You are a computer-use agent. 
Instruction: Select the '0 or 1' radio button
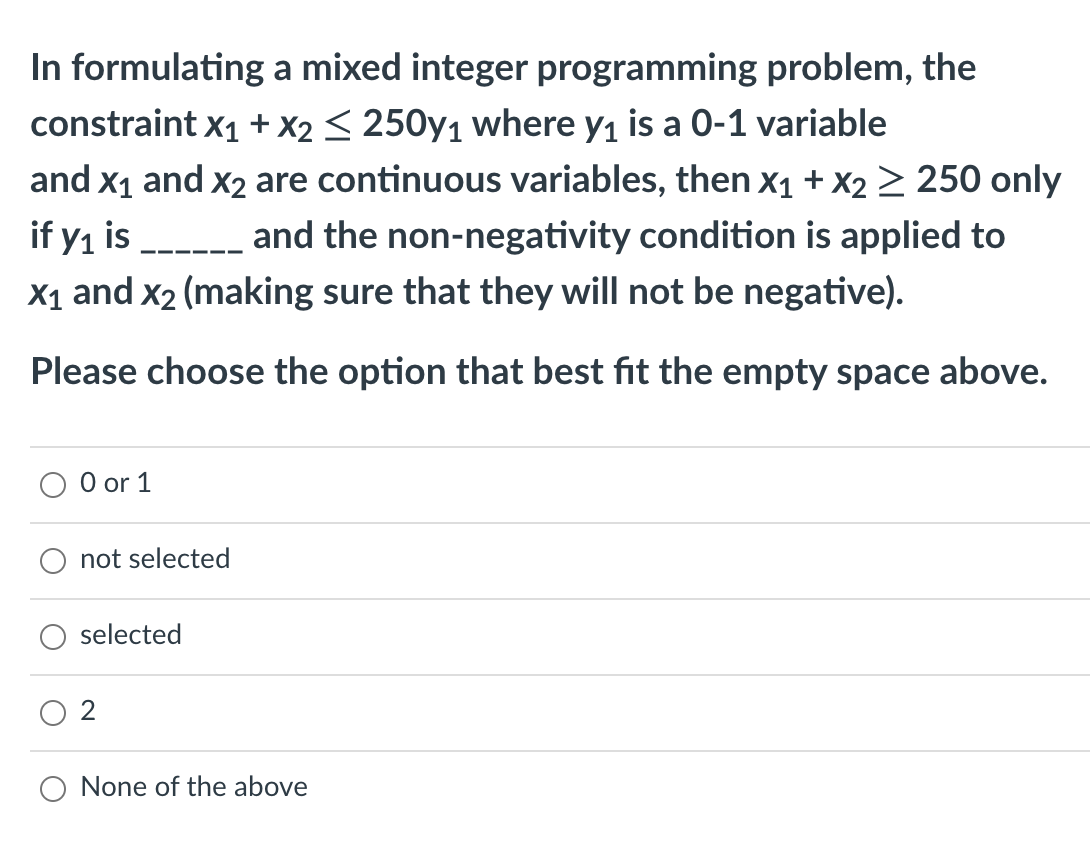53,485
